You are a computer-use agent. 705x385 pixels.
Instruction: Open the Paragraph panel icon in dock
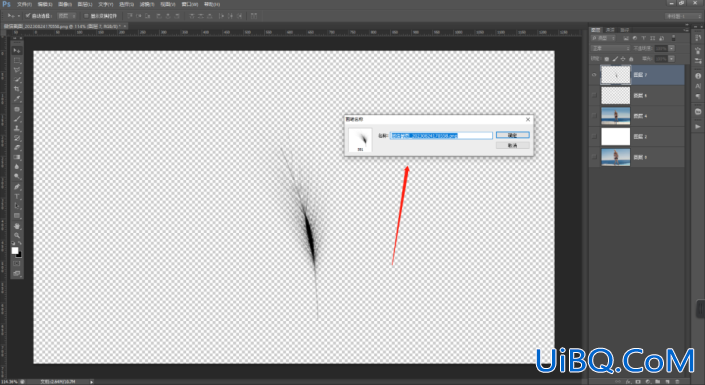point(698,96)
